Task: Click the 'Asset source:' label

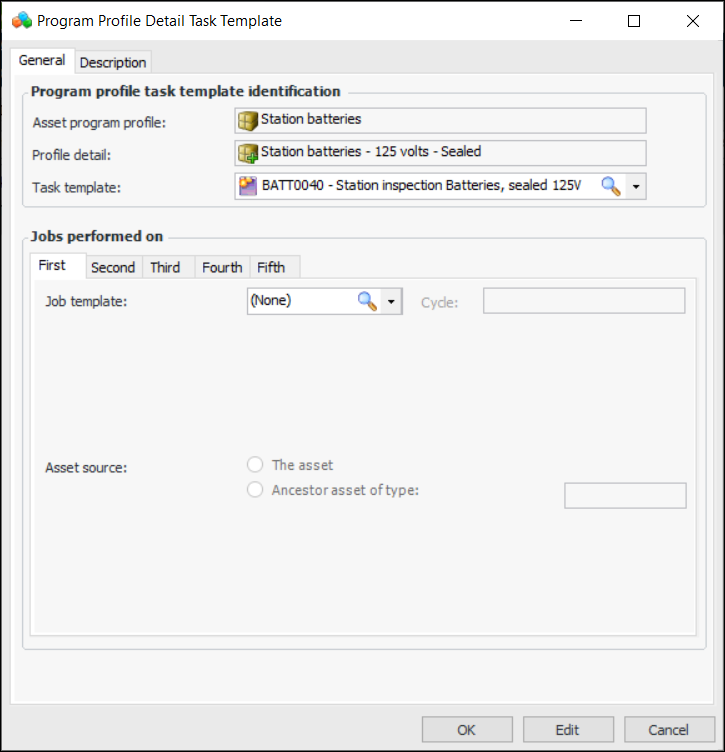Action: point(86,468)
